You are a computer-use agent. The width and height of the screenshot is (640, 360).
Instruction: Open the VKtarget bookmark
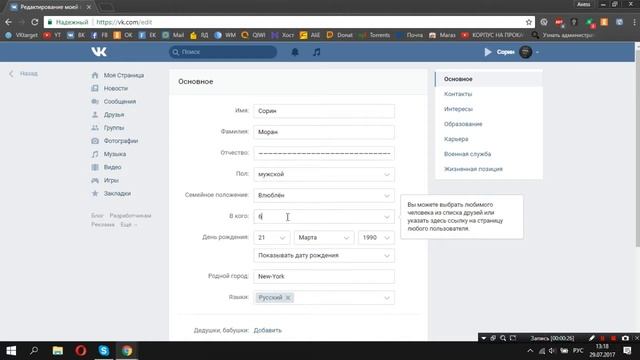22,35
